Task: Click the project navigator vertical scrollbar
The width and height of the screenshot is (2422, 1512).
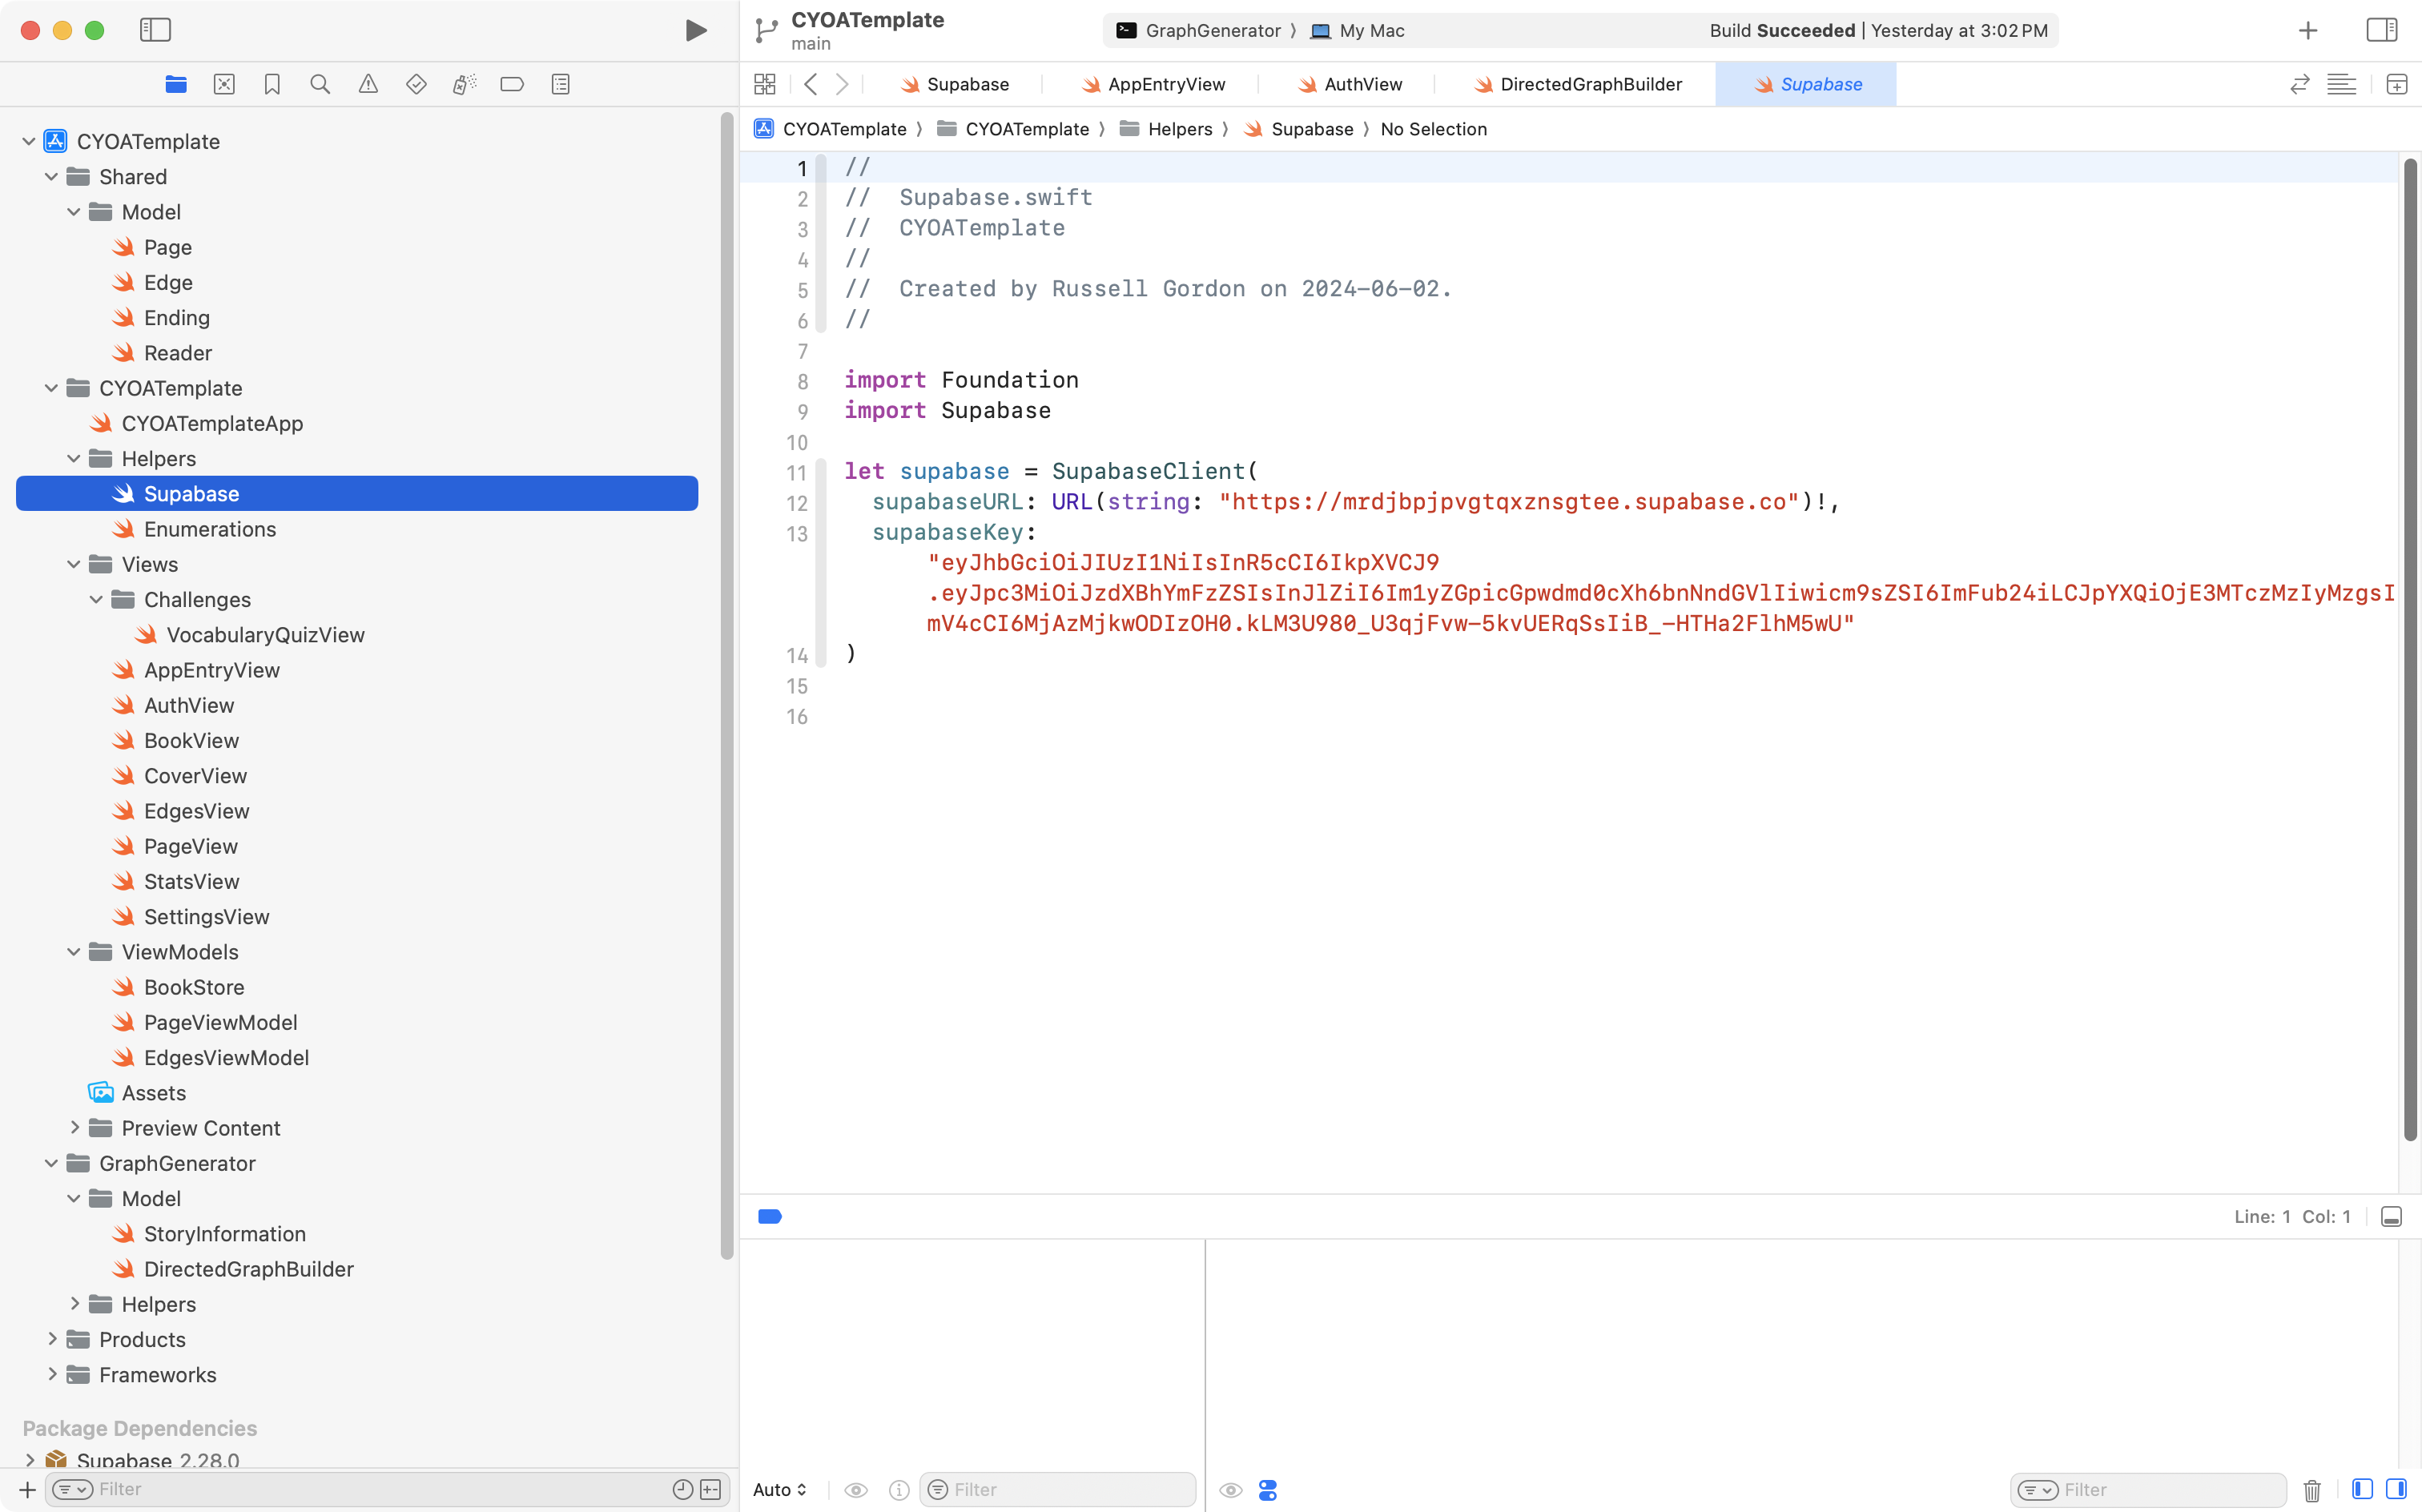Action: point(727,686)
